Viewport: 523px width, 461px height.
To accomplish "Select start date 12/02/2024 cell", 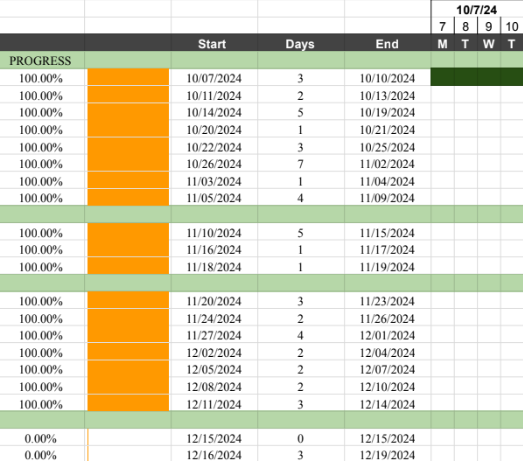I will pyautogui.click(x=214, y=352).
